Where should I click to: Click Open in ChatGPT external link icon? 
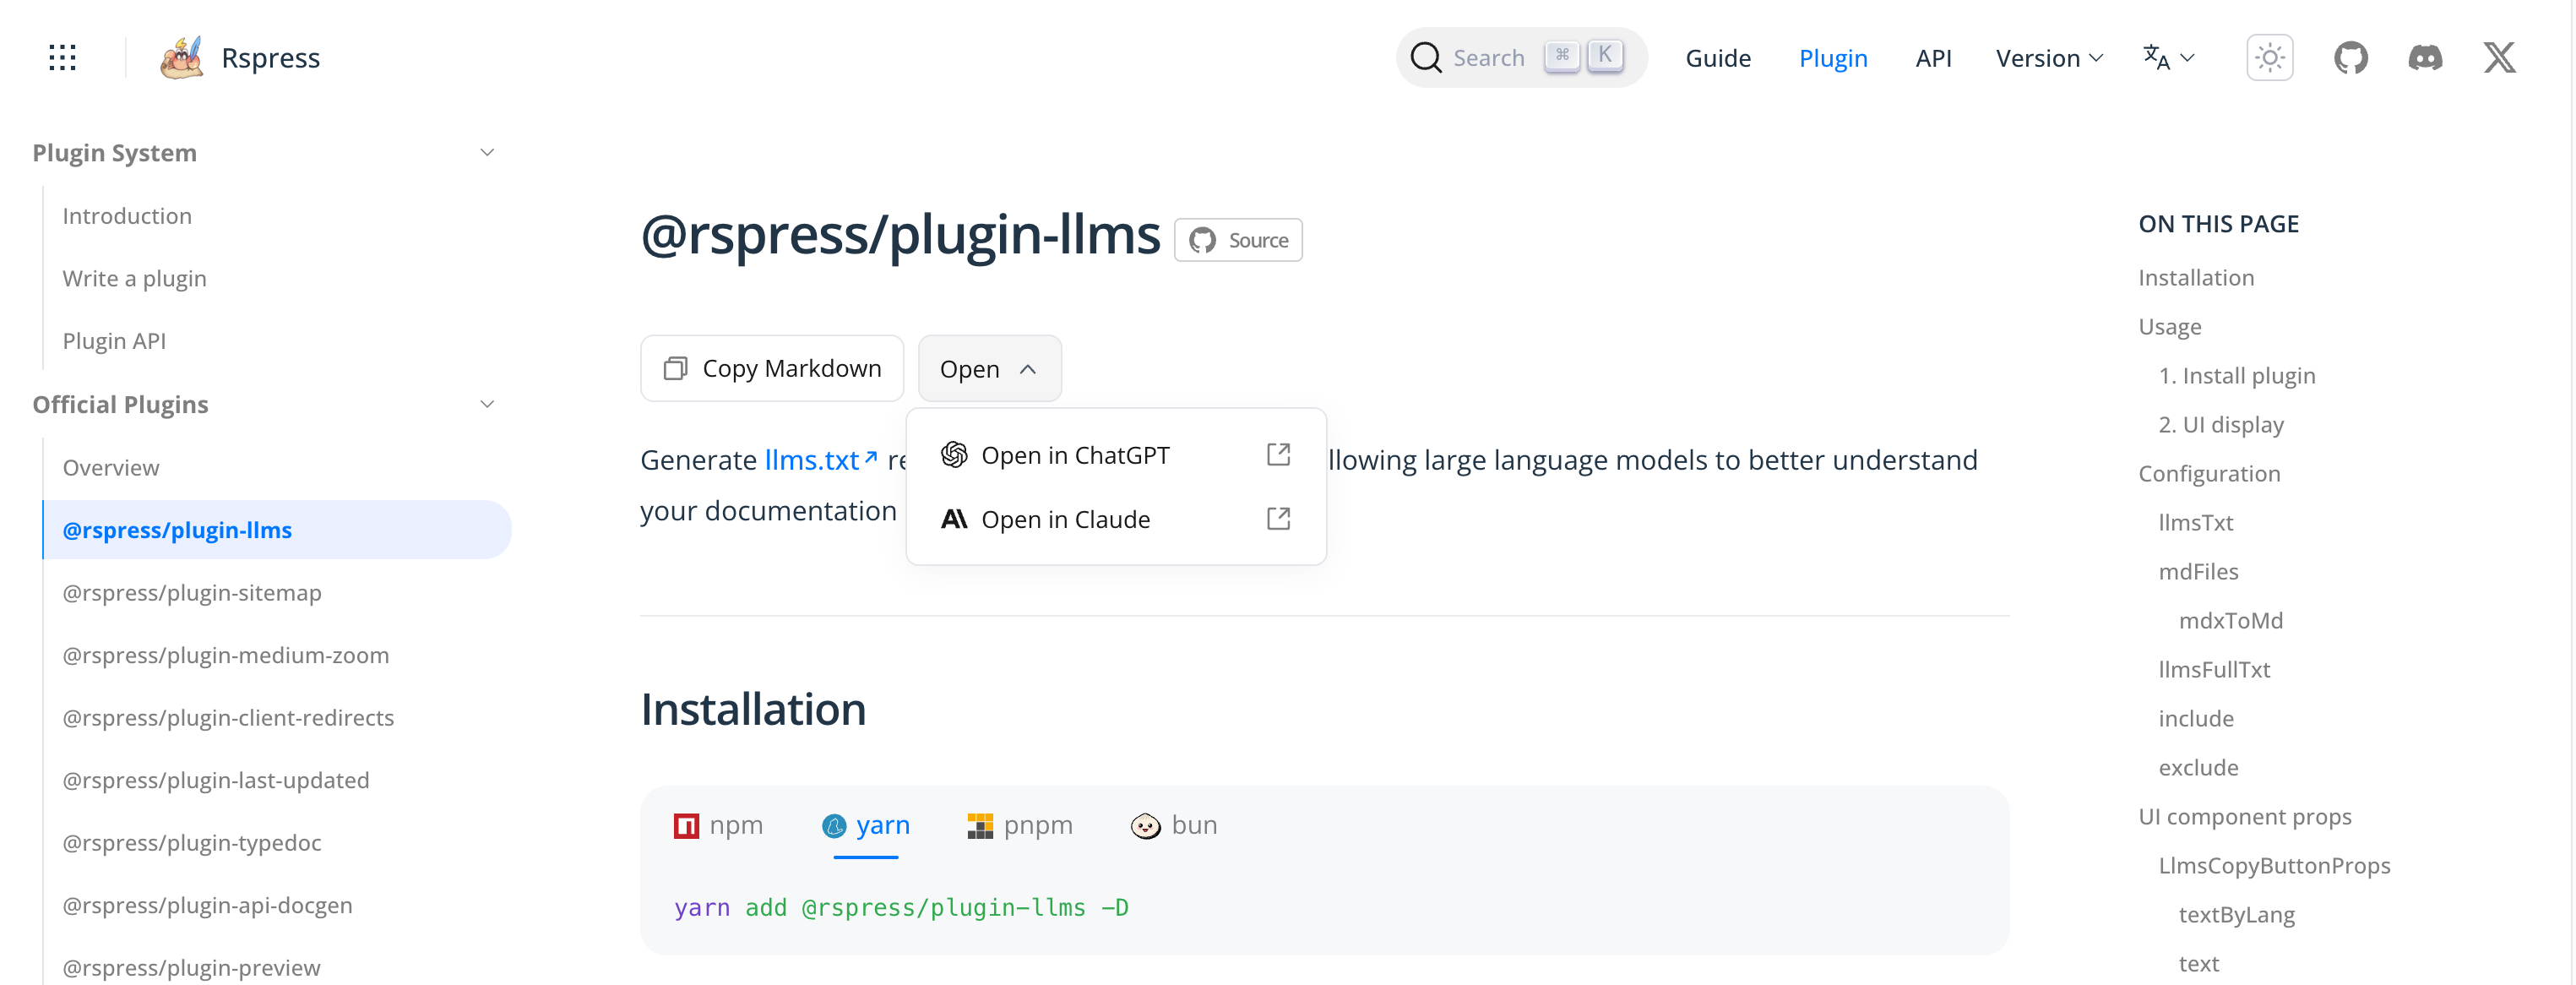[x=1278, y=455]
